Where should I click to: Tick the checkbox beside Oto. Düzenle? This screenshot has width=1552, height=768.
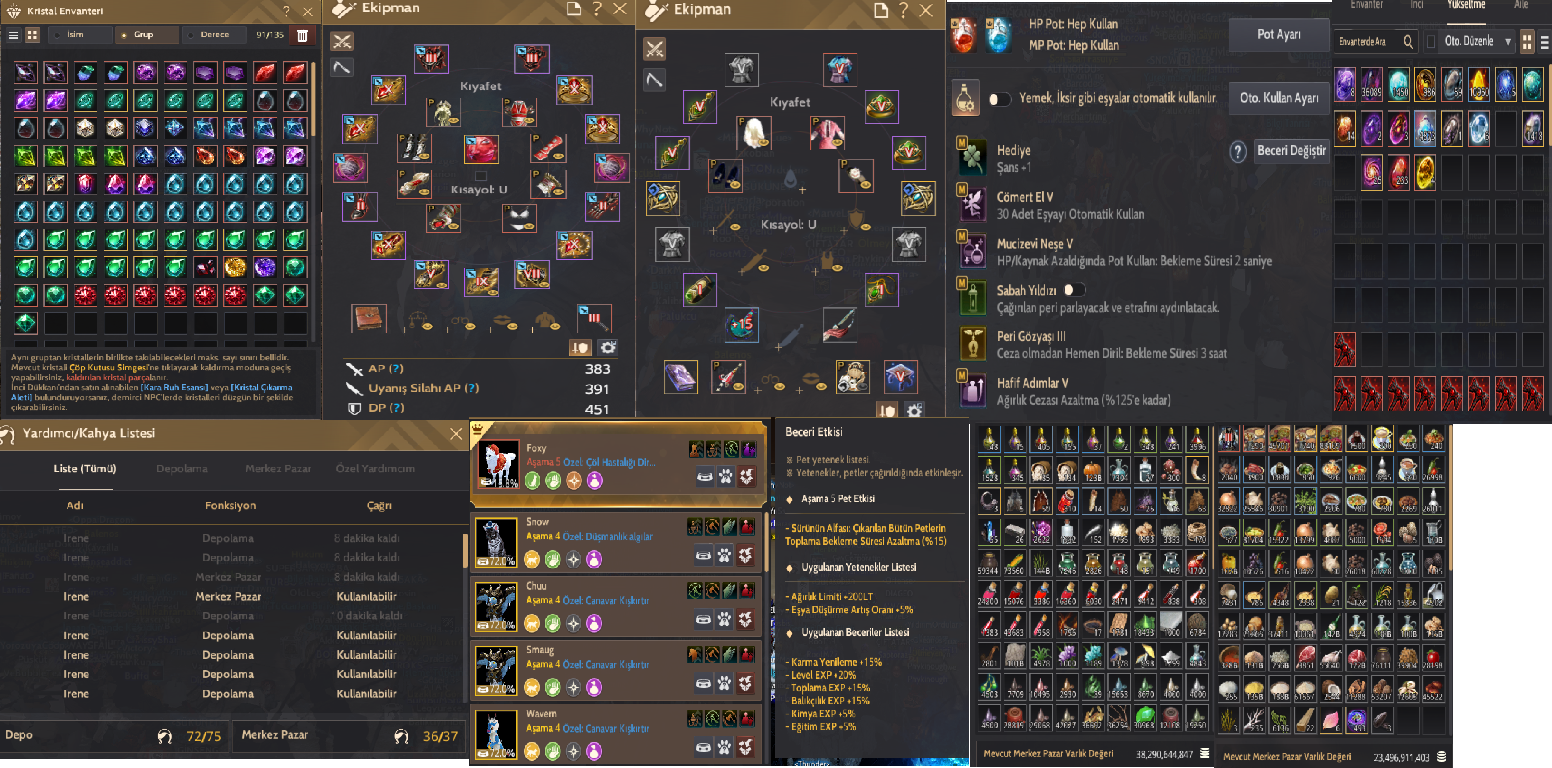pos(1431,41)
